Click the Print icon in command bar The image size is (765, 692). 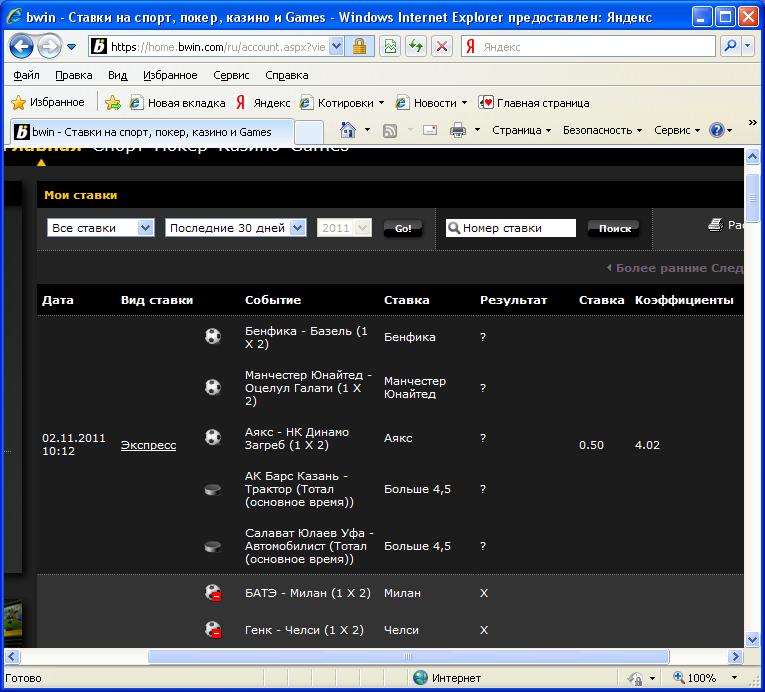point(458,130)
